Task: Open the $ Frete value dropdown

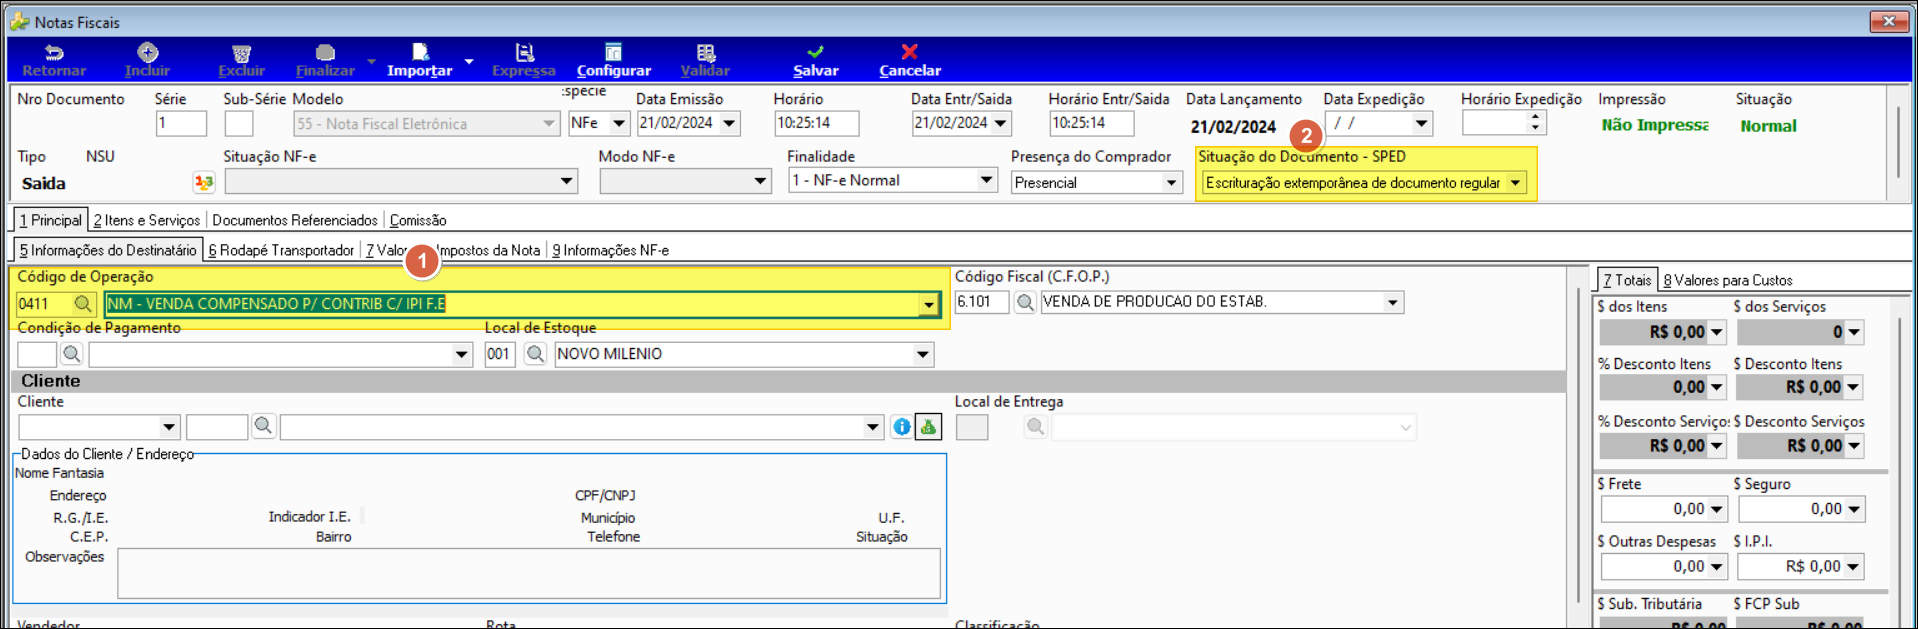Action: click(1717, 509)
